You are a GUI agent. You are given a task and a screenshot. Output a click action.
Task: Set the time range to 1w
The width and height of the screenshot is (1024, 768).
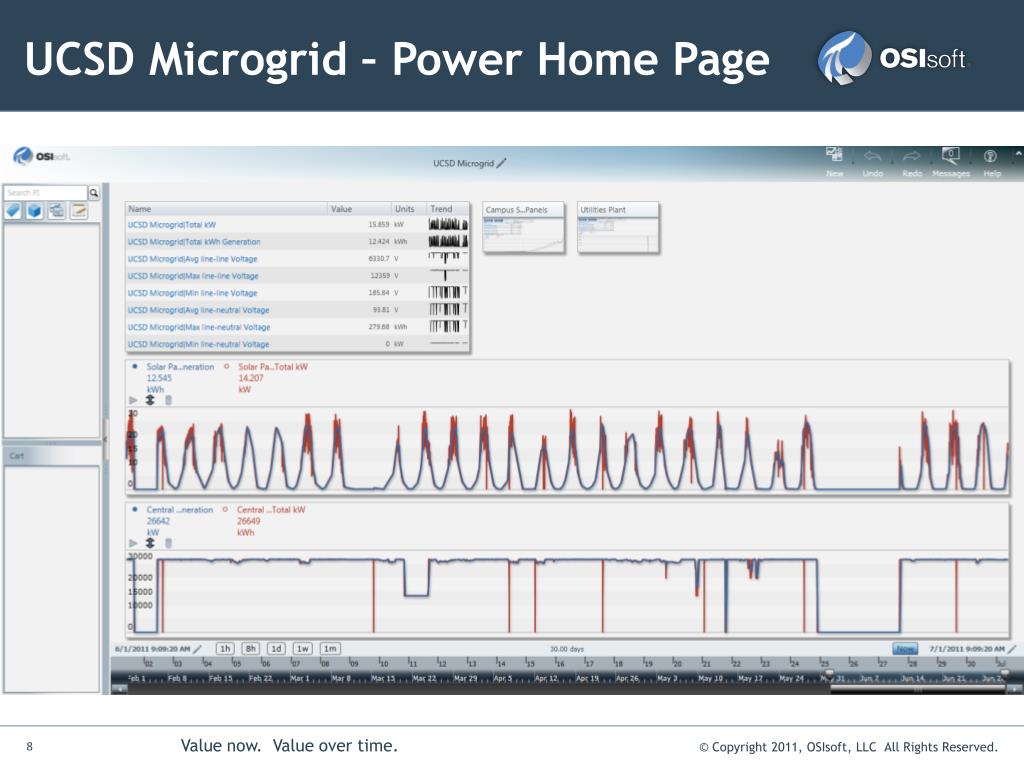pos(302,649)
